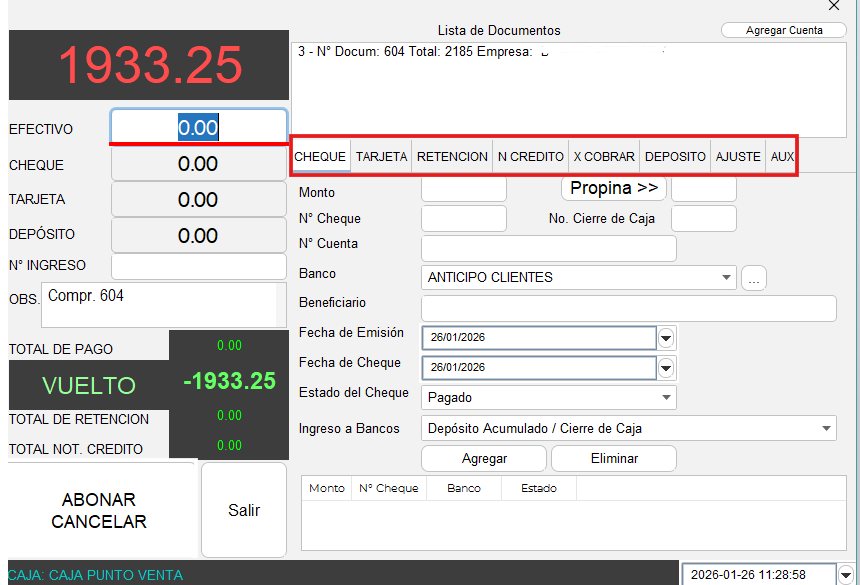Image resolution: width=860 pixels, height=585 pixels.
Task: Go to the DEPOSITO tab
Action: [x=675, y=157]
